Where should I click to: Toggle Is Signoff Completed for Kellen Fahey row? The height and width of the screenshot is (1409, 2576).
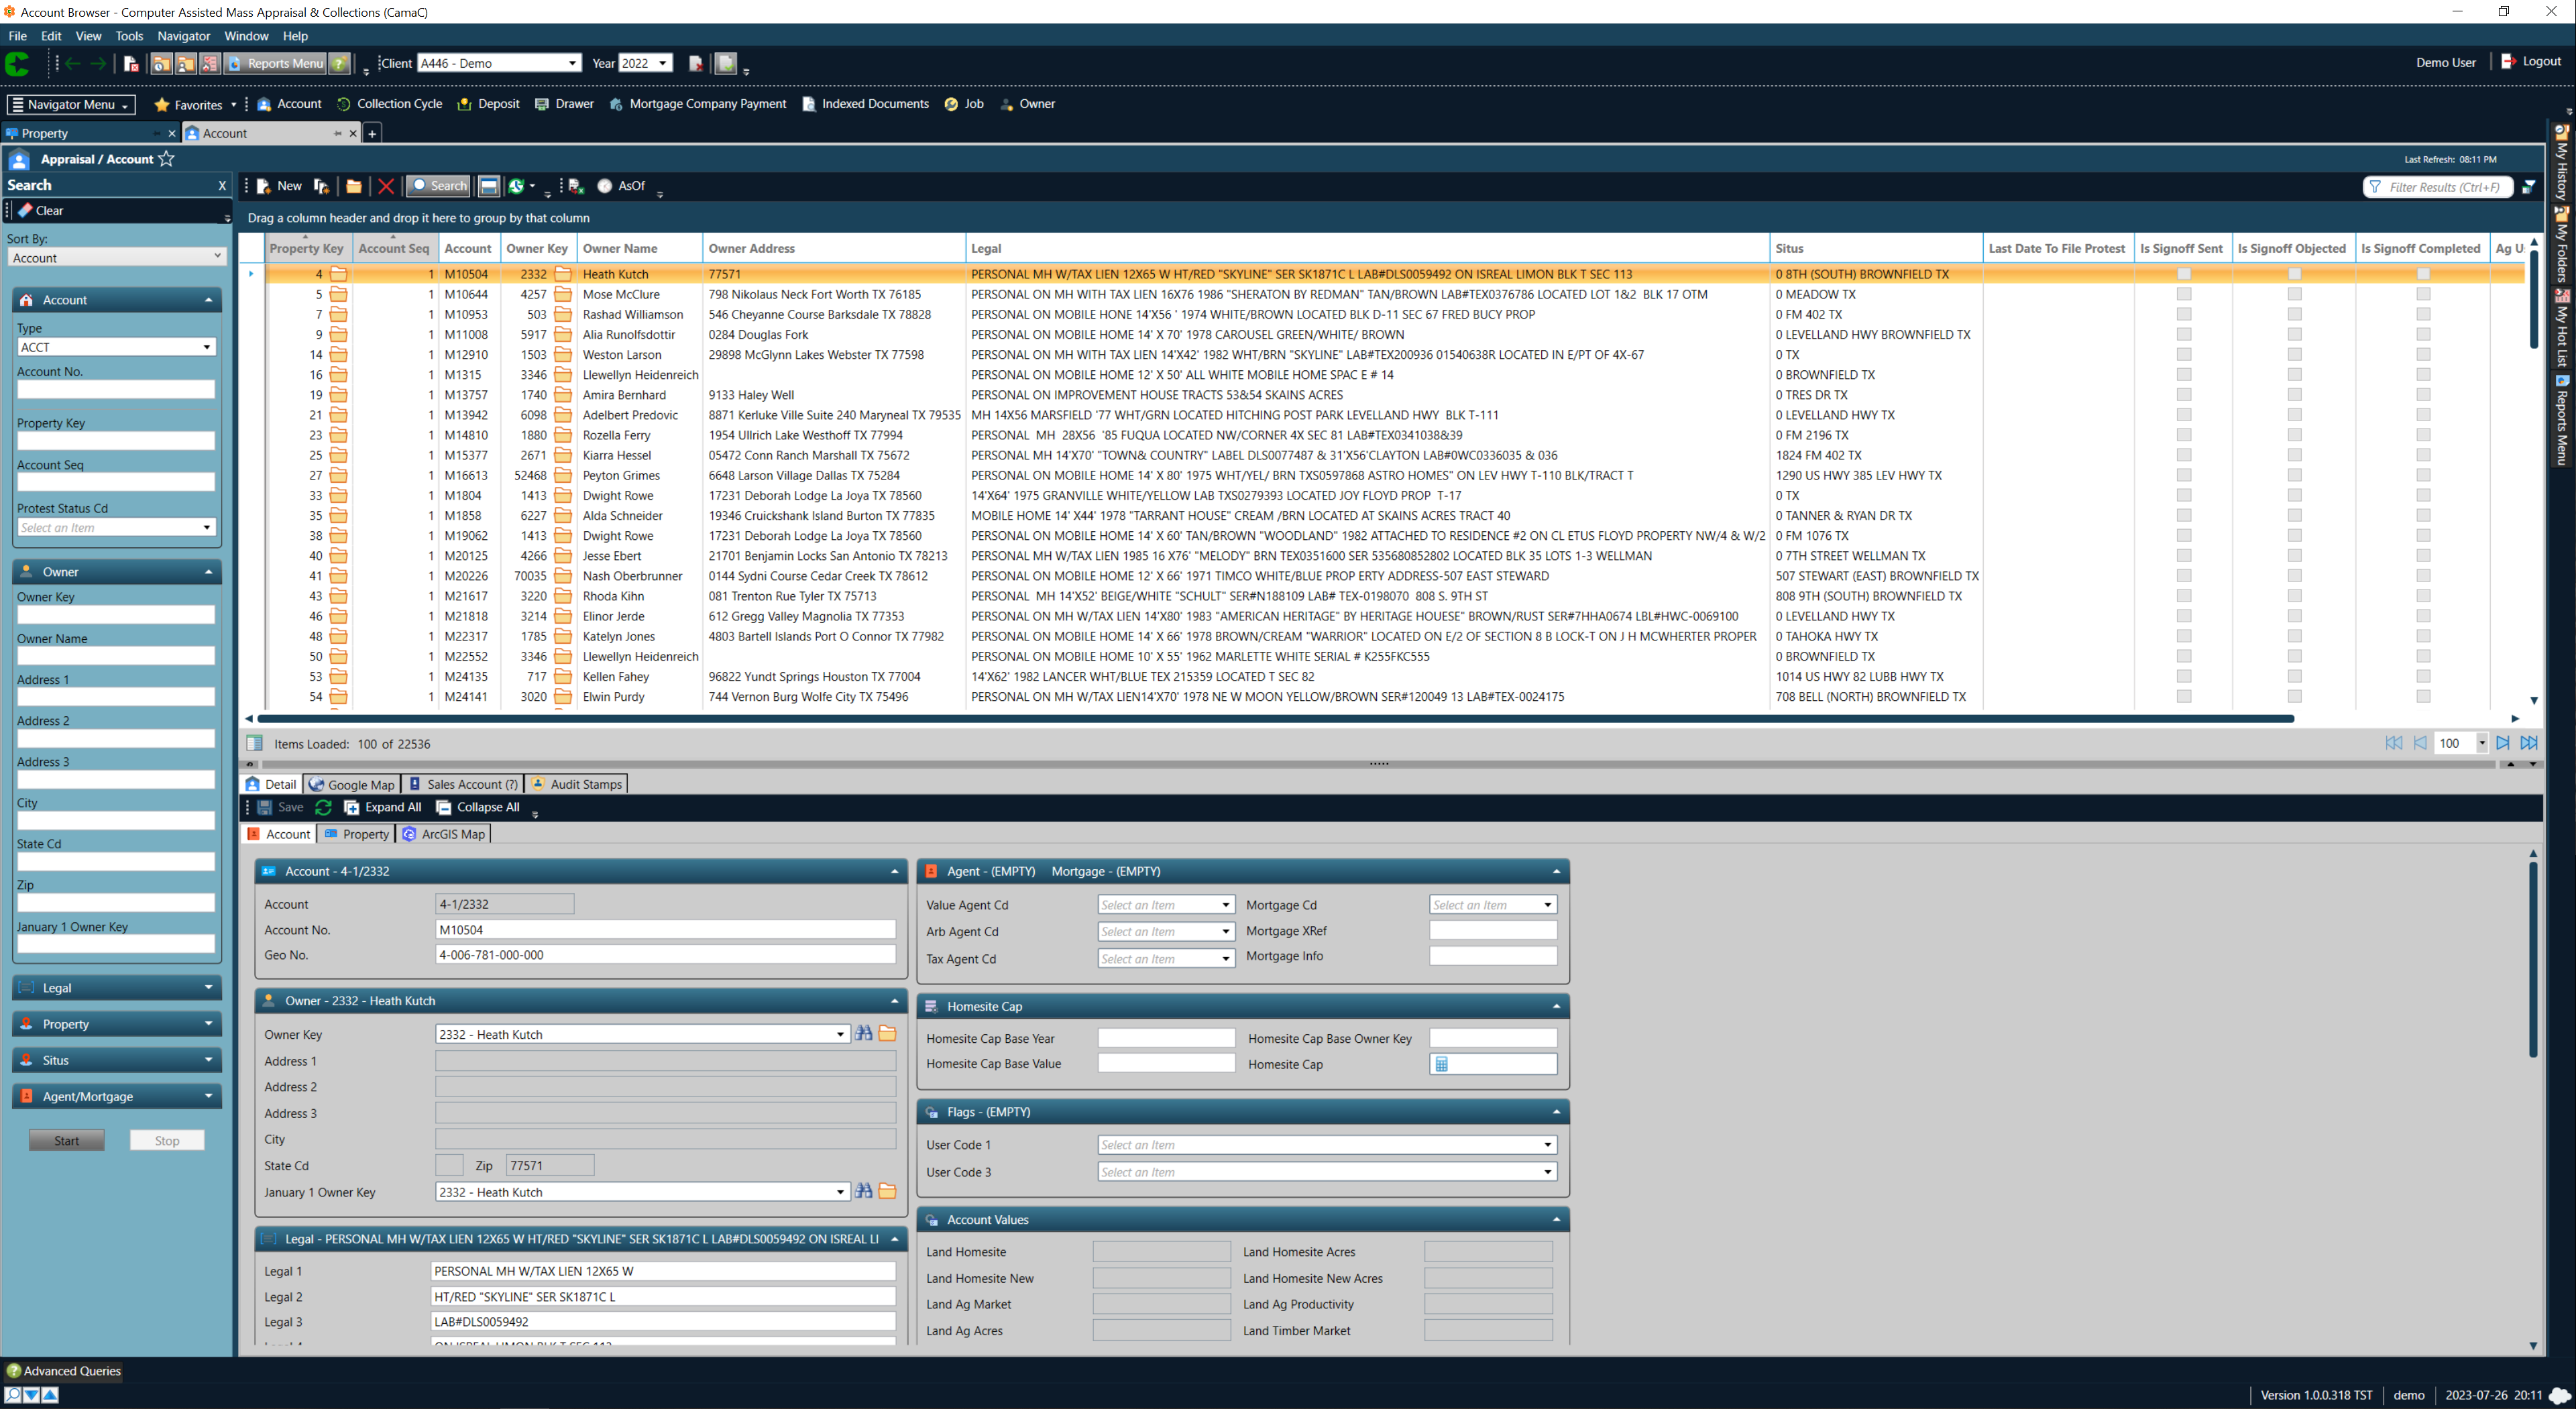[x=2423, y=677]
